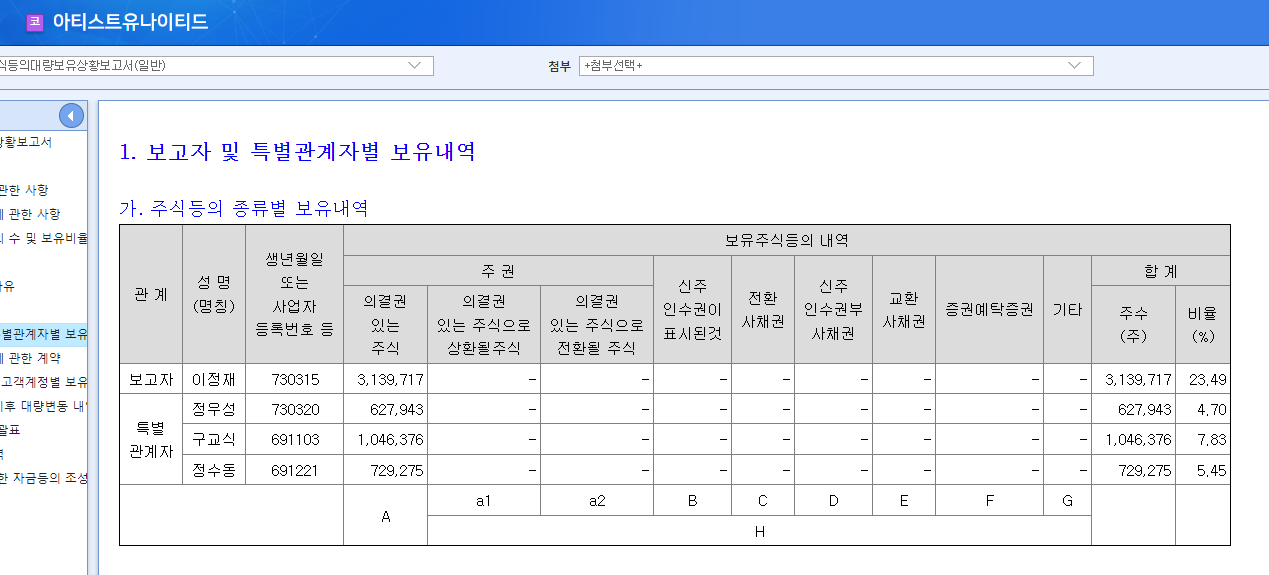Click the 보유주식등의 내역 header cell
Image resolution: width=1269 pixels, height=575 pixels.
click(787, 241)
